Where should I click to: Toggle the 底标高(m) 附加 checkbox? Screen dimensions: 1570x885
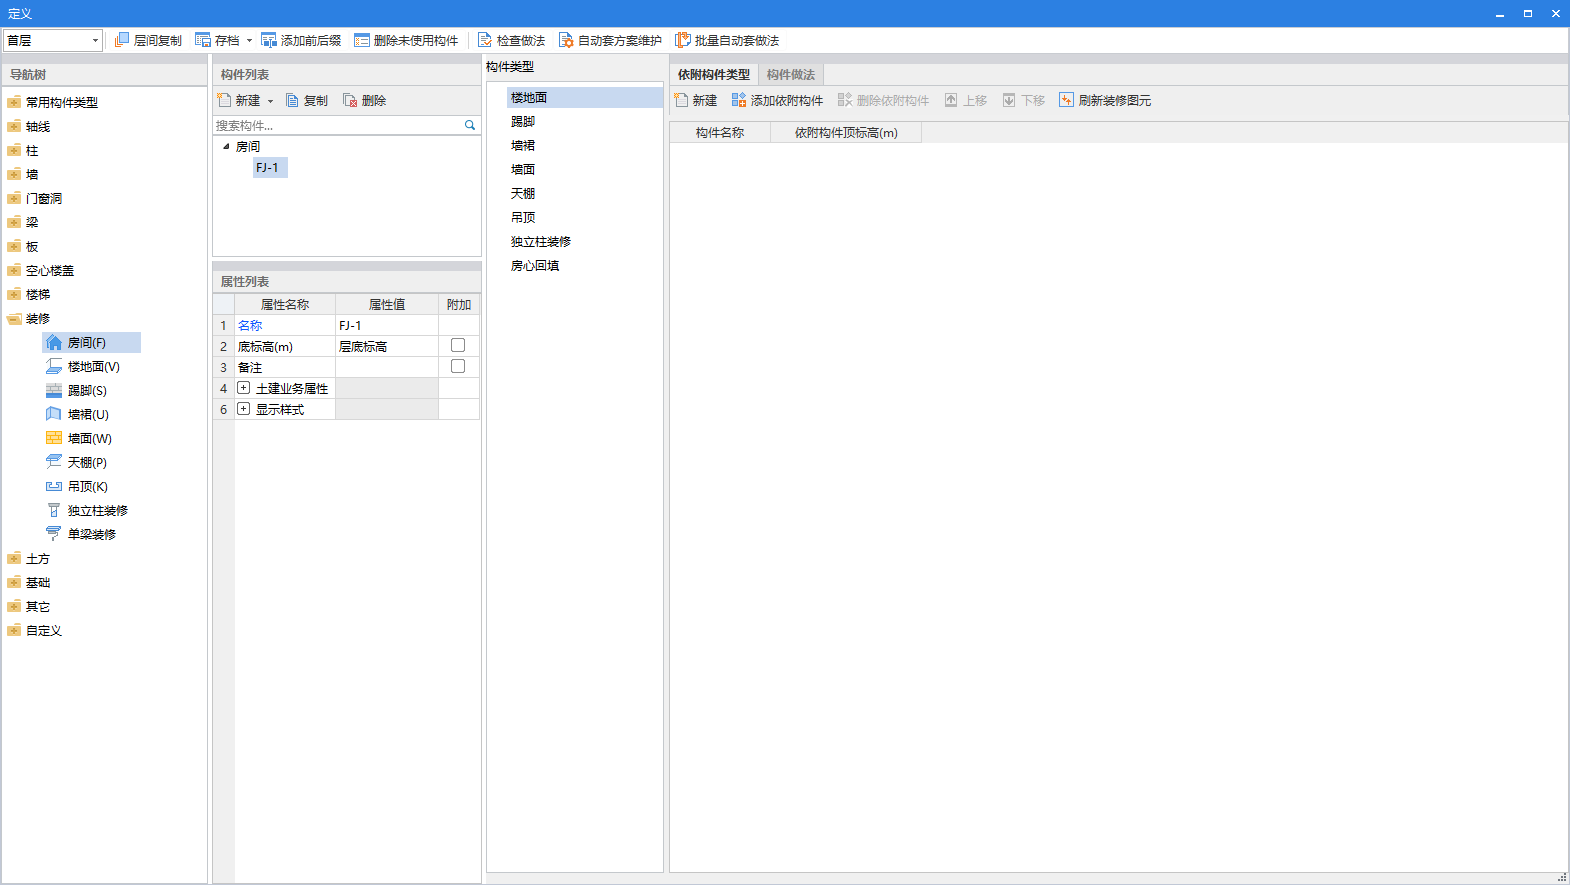pyautogui.click(x=458, y=345)
